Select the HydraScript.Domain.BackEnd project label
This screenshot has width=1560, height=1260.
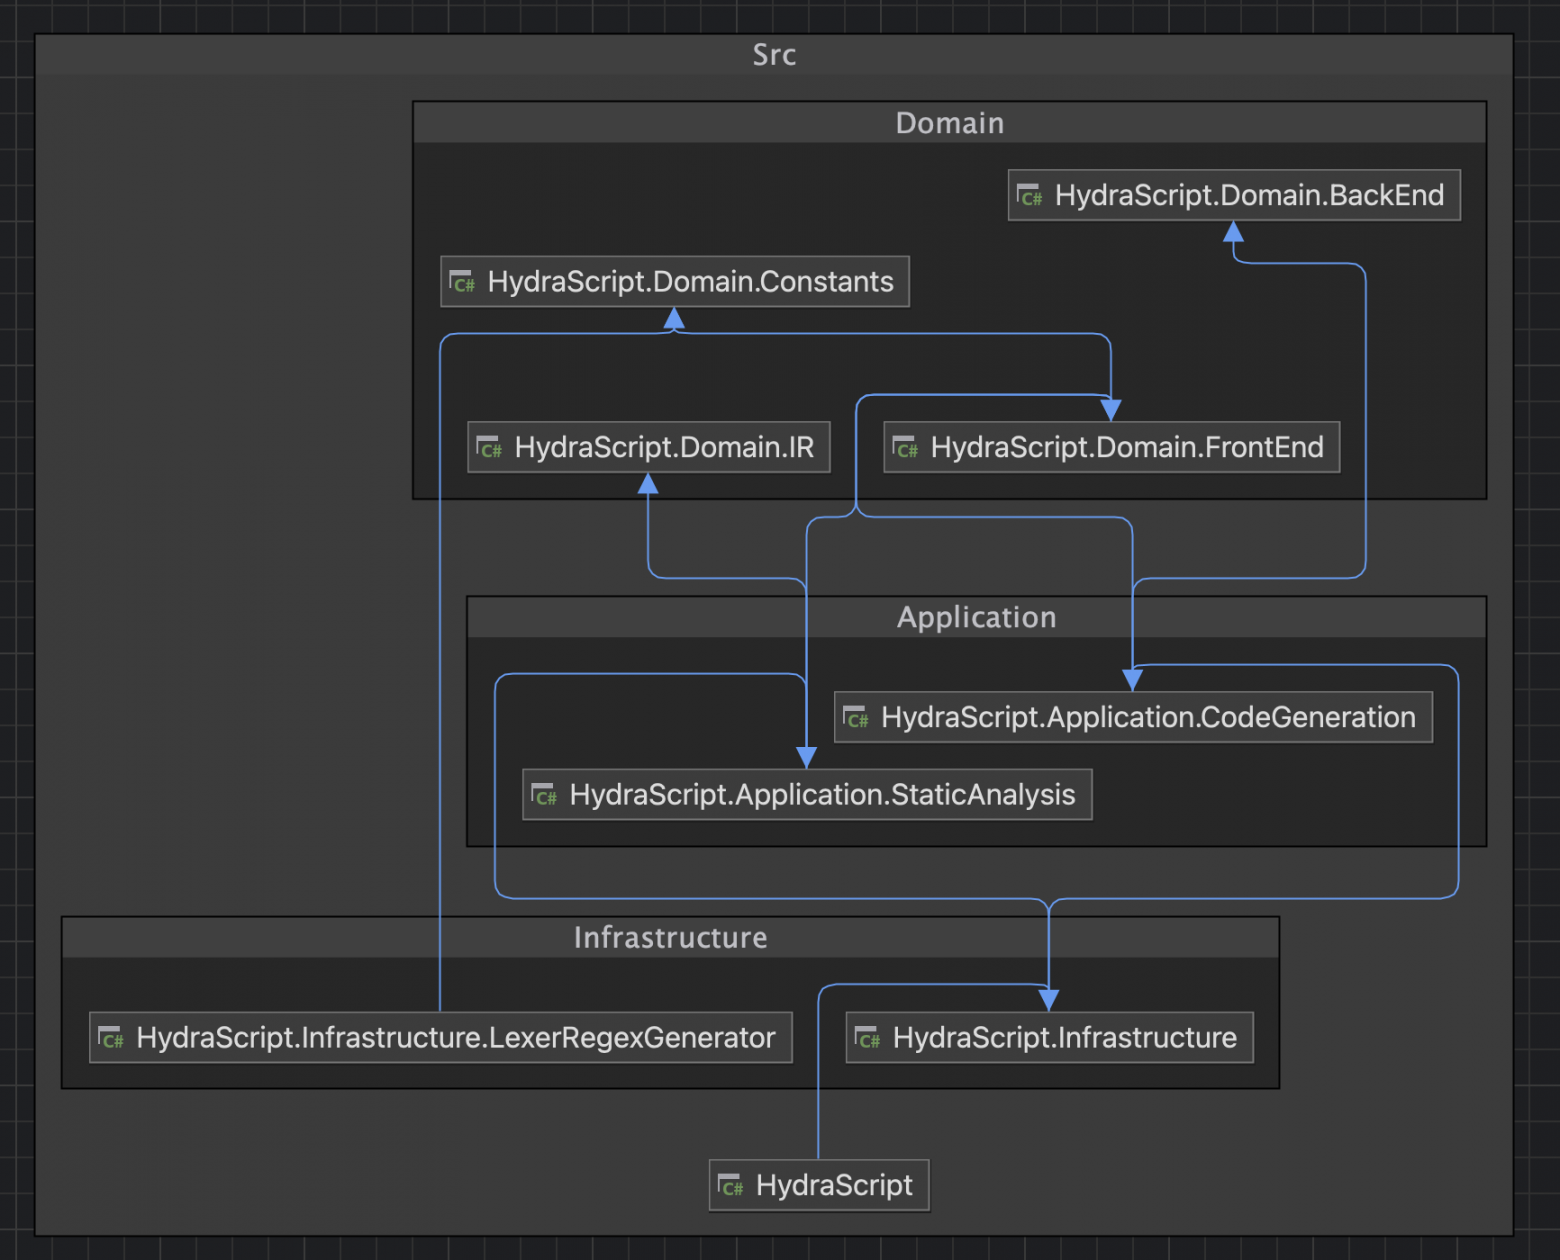[1249, 196]
